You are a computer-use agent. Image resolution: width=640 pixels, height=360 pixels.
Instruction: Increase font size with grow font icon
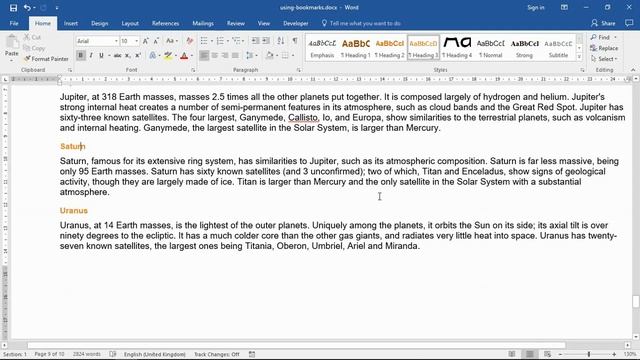146,41
